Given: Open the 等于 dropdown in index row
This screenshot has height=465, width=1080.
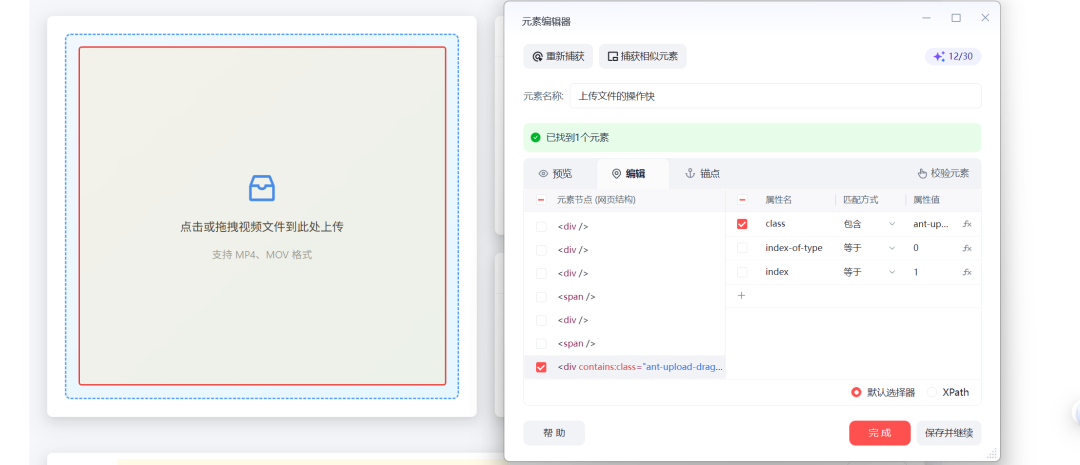Looking at the screenshot, I should pos(869,272).
